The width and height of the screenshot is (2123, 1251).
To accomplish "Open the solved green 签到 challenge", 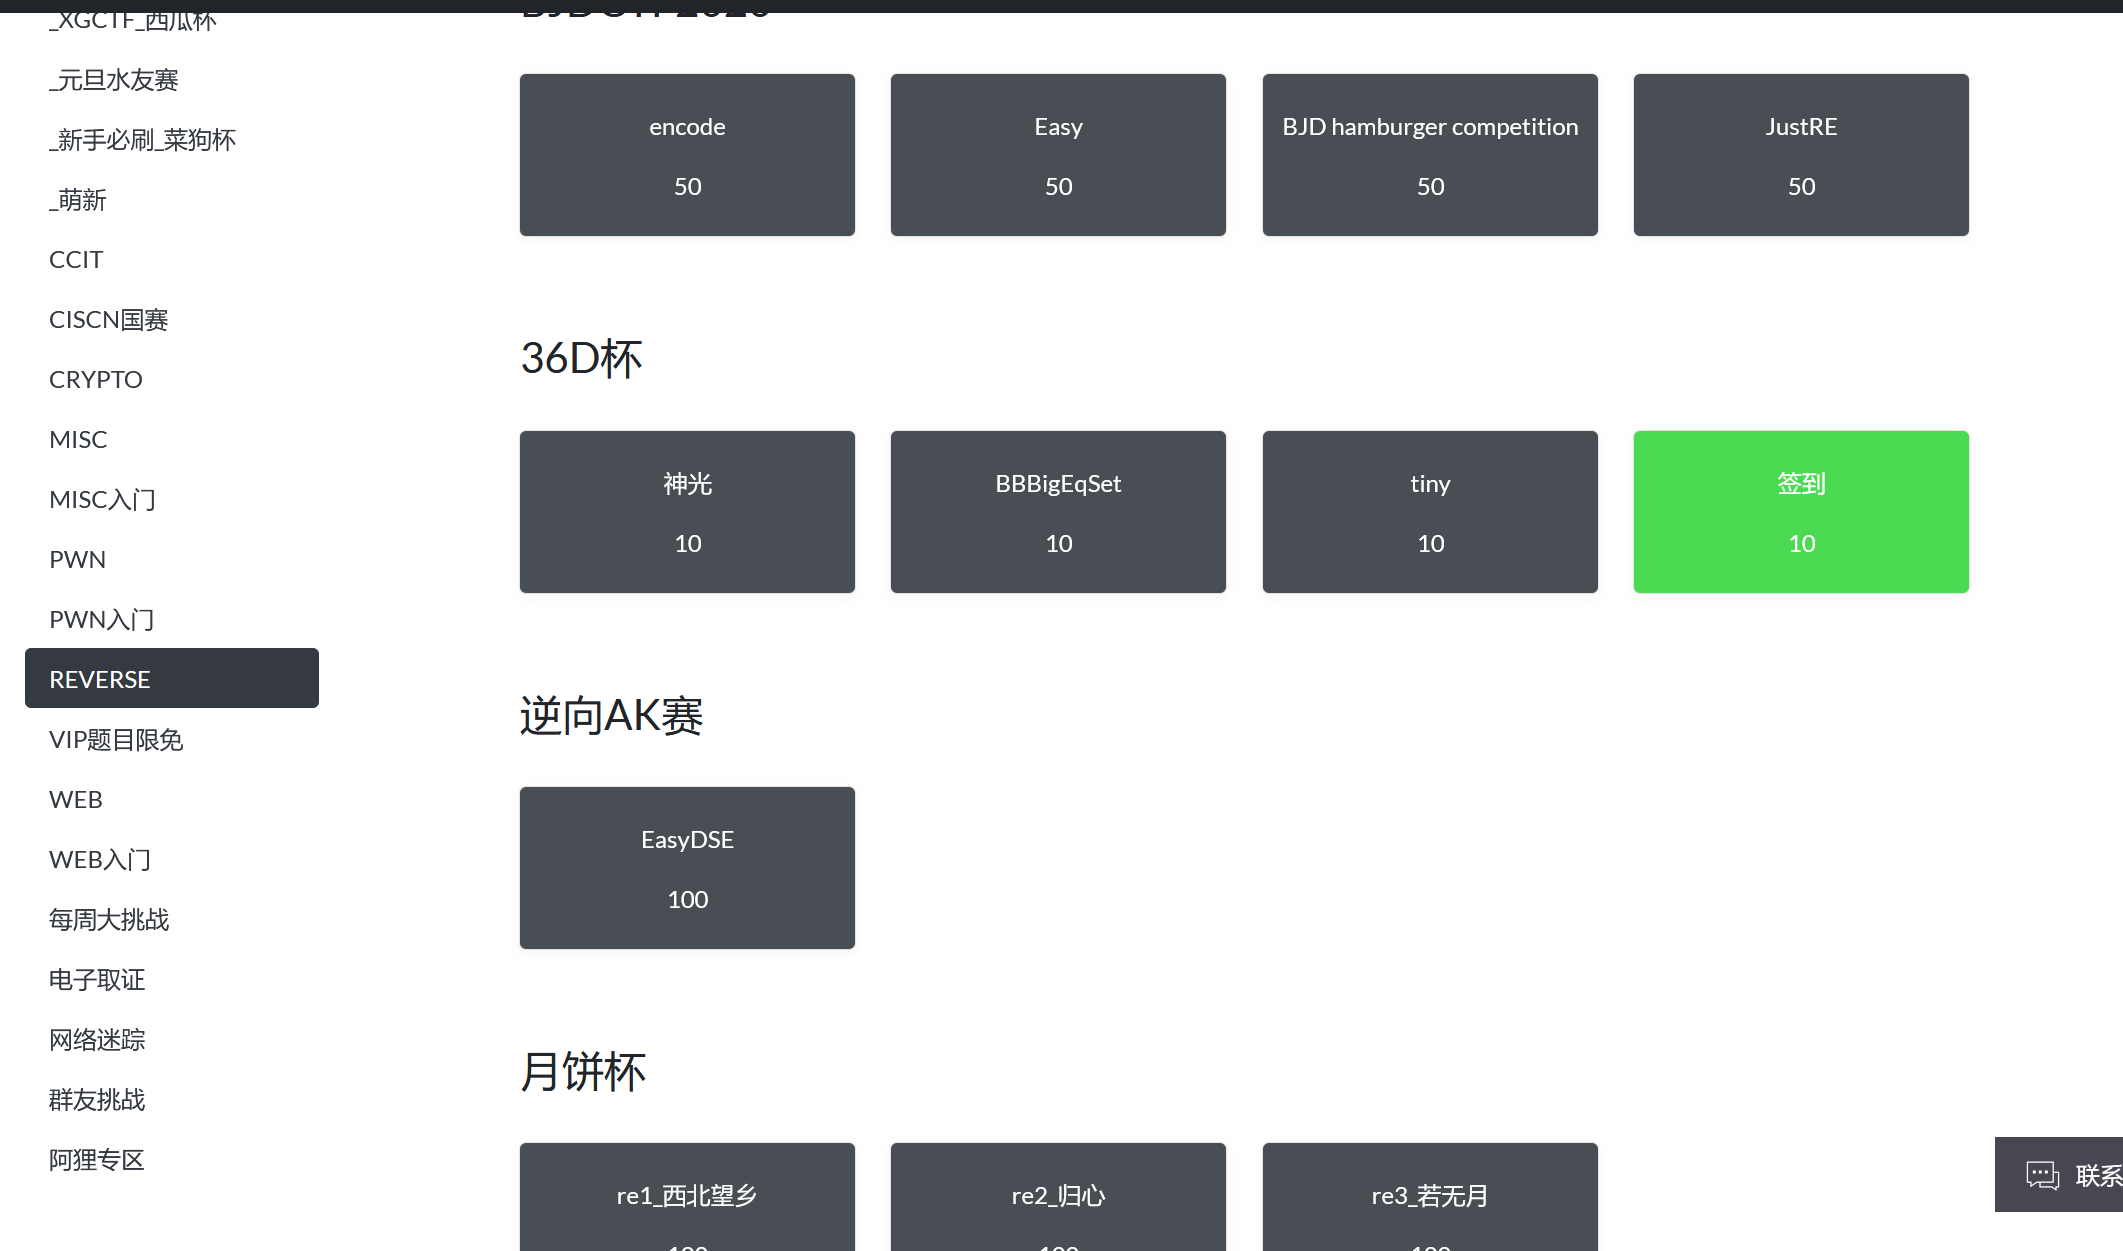I will [1801, 512].
